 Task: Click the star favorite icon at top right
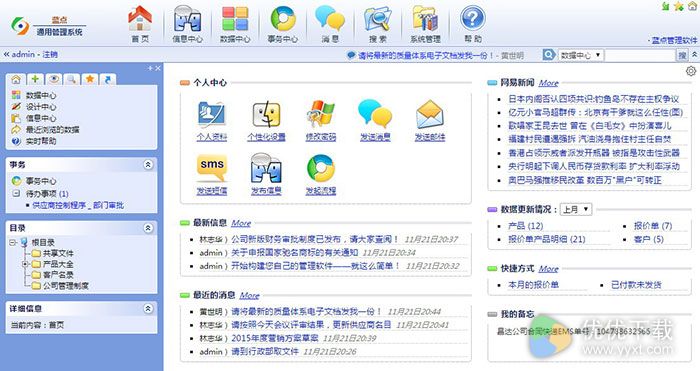pyautogui.click(x=679, y=6)
